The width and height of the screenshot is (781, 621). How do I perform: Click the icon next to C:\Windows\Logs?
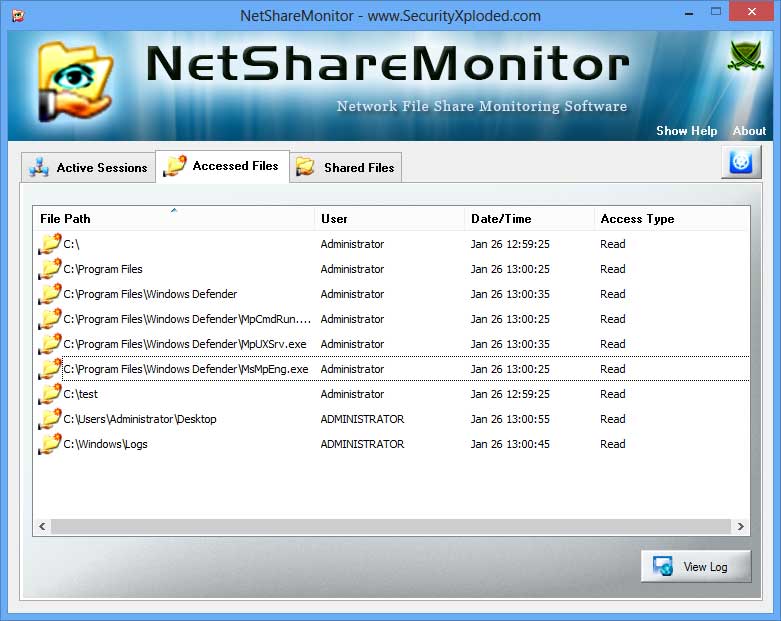click(x=49, y=444)
